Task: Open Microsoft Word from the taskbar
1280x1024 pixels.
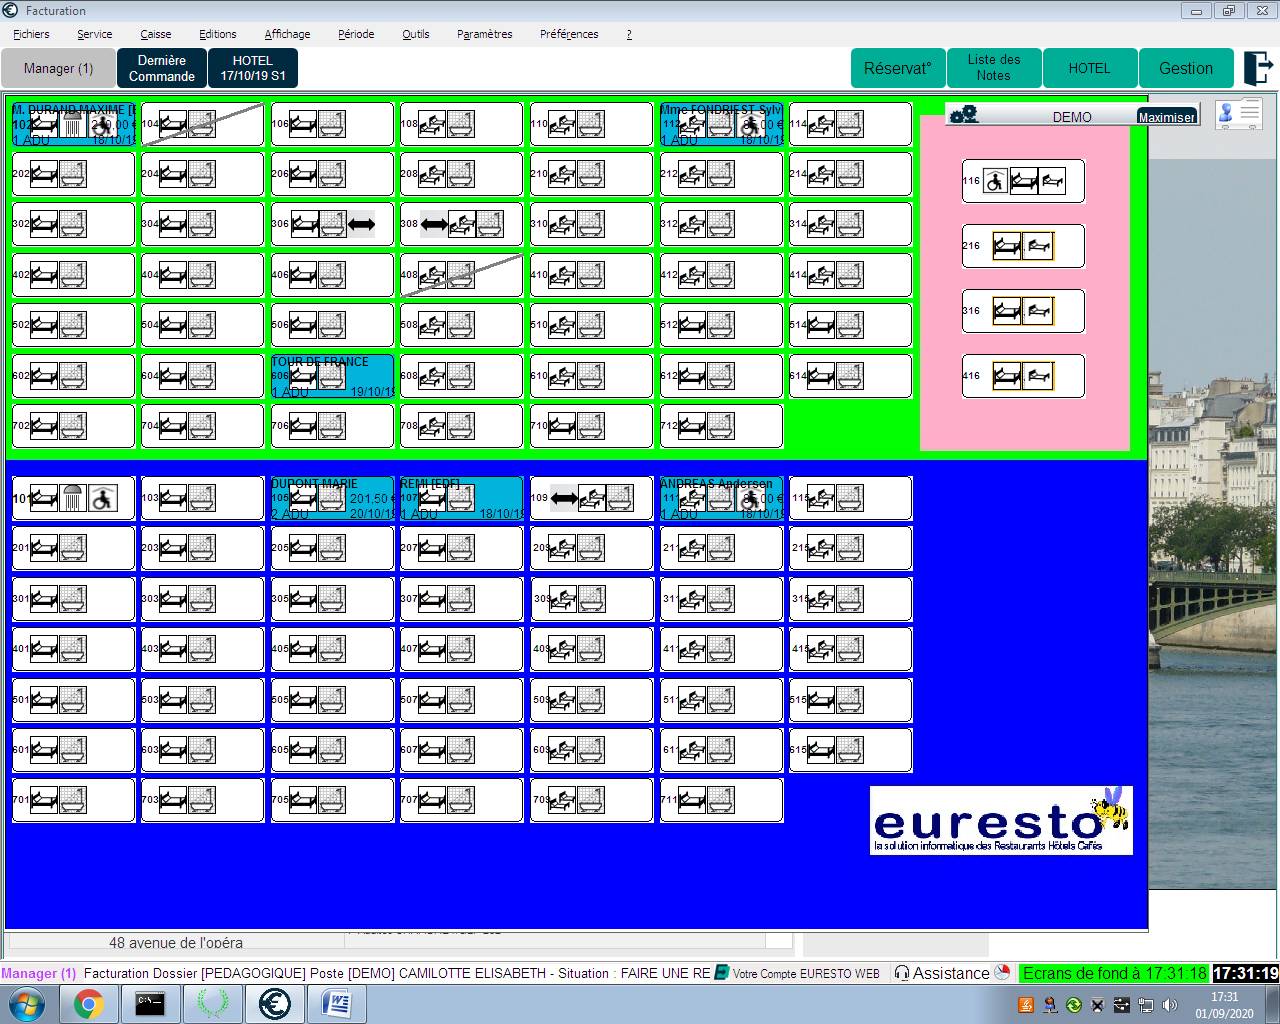Action: [336, 1004]
